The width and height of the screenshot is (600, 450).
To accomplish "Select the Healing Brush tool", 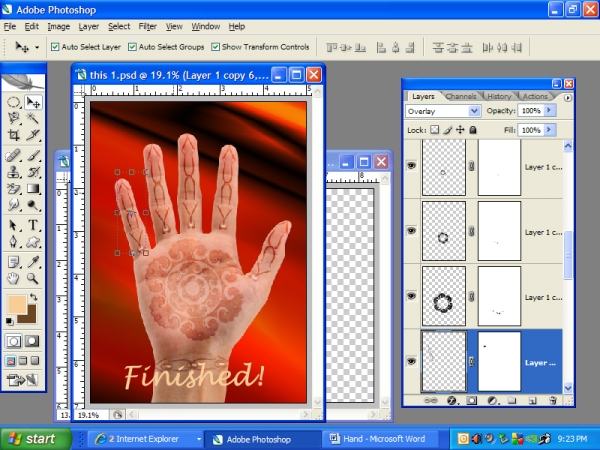I will pos(14,155).
